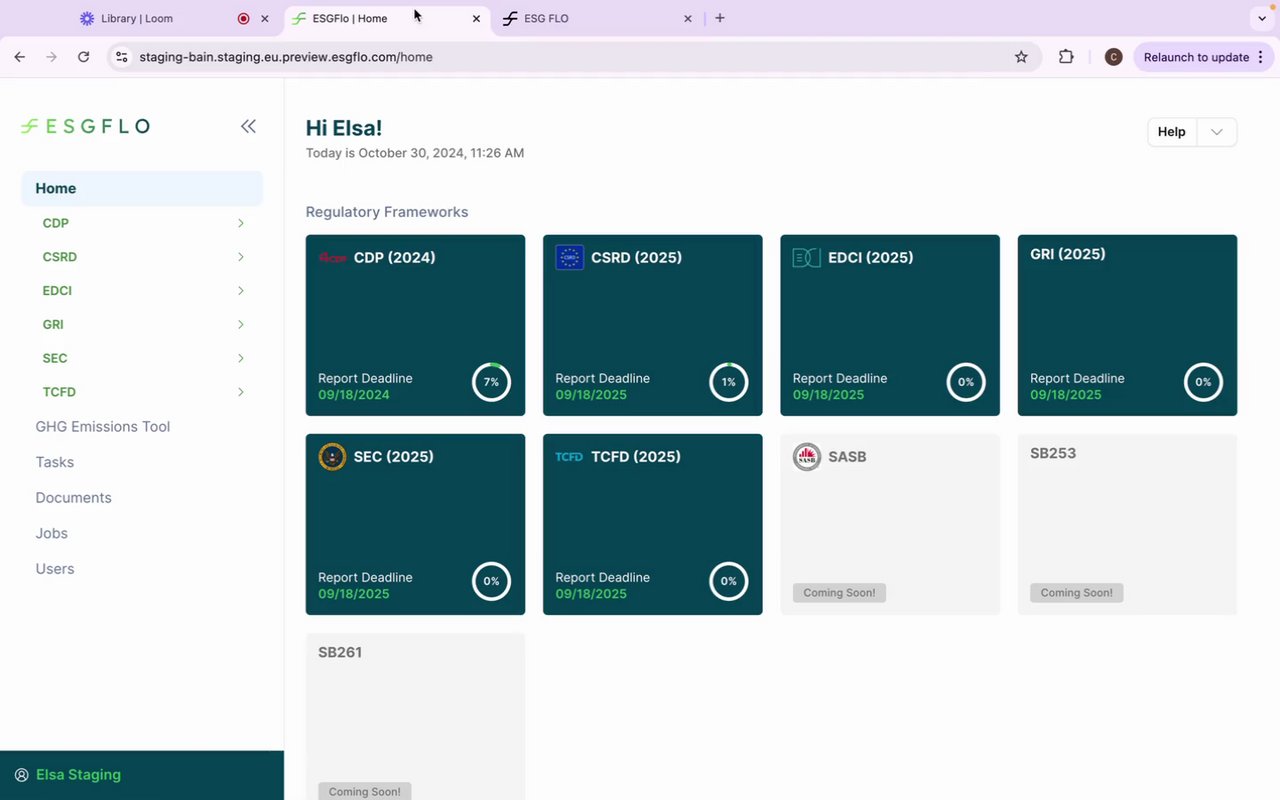
Task: Click TCFD 0% progress ring
Action: coord(729,581)
